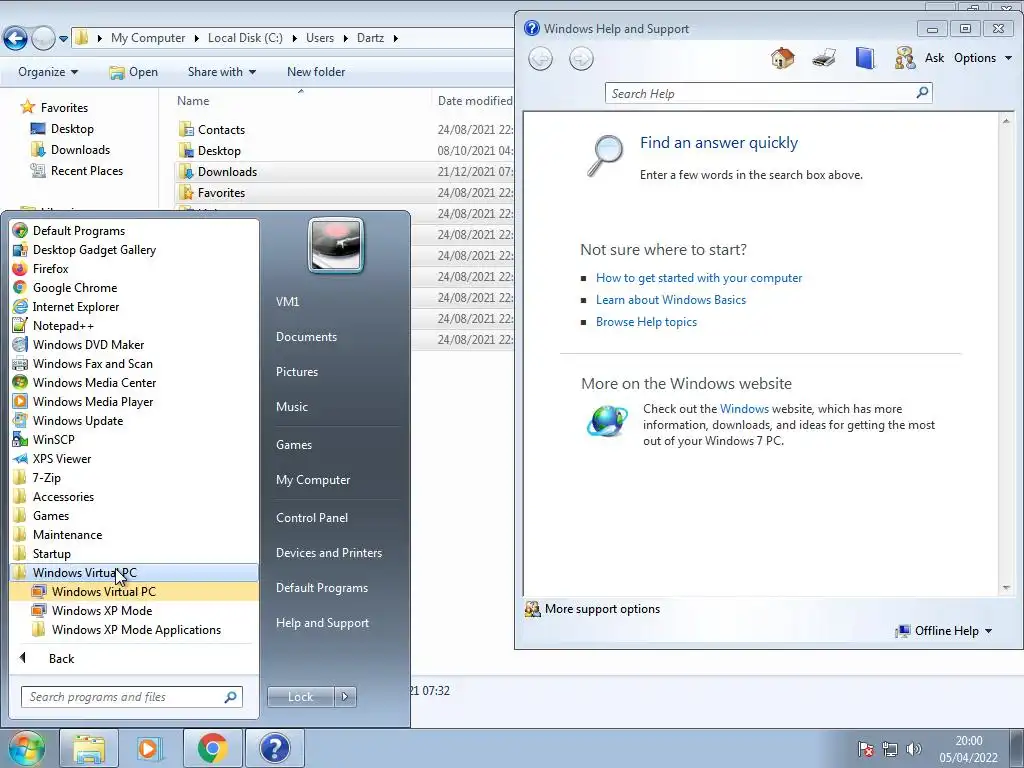The image size is (1024, 768).
Task: Expand the Startup folder
Action: point(52,552)
